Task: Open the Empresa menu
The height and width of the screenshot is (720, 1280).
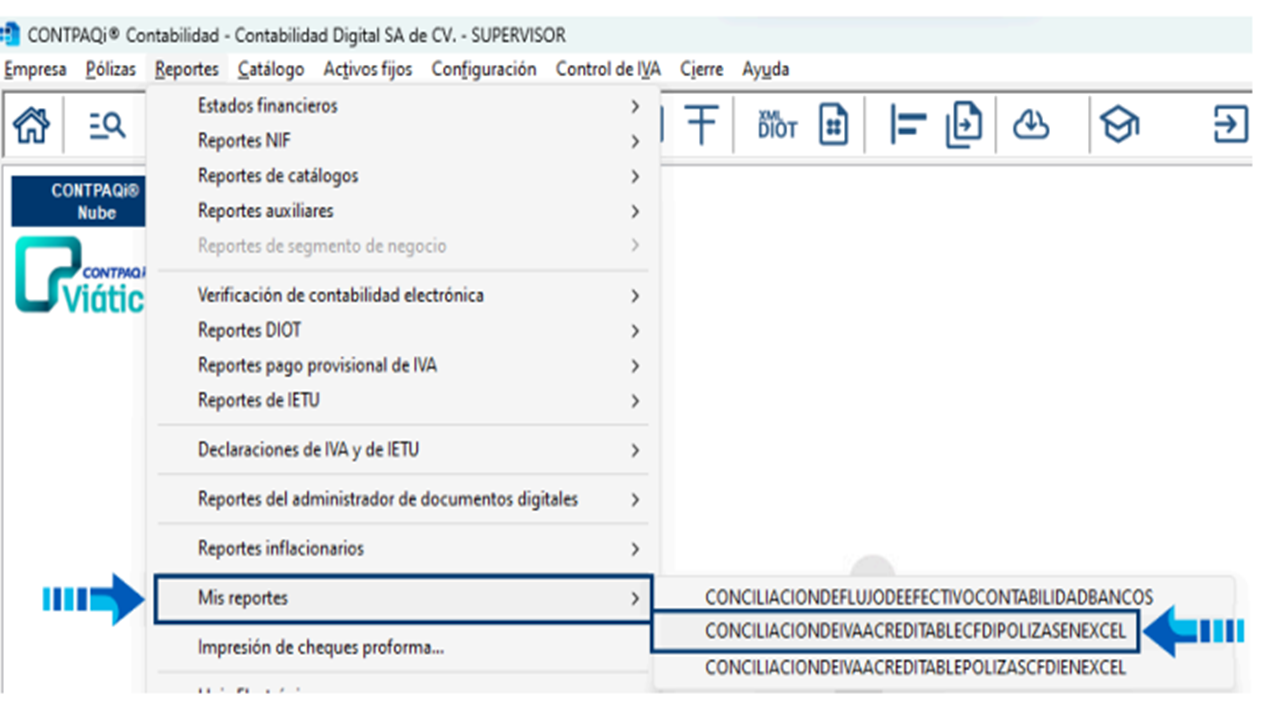Action: [x=35, y=69]
